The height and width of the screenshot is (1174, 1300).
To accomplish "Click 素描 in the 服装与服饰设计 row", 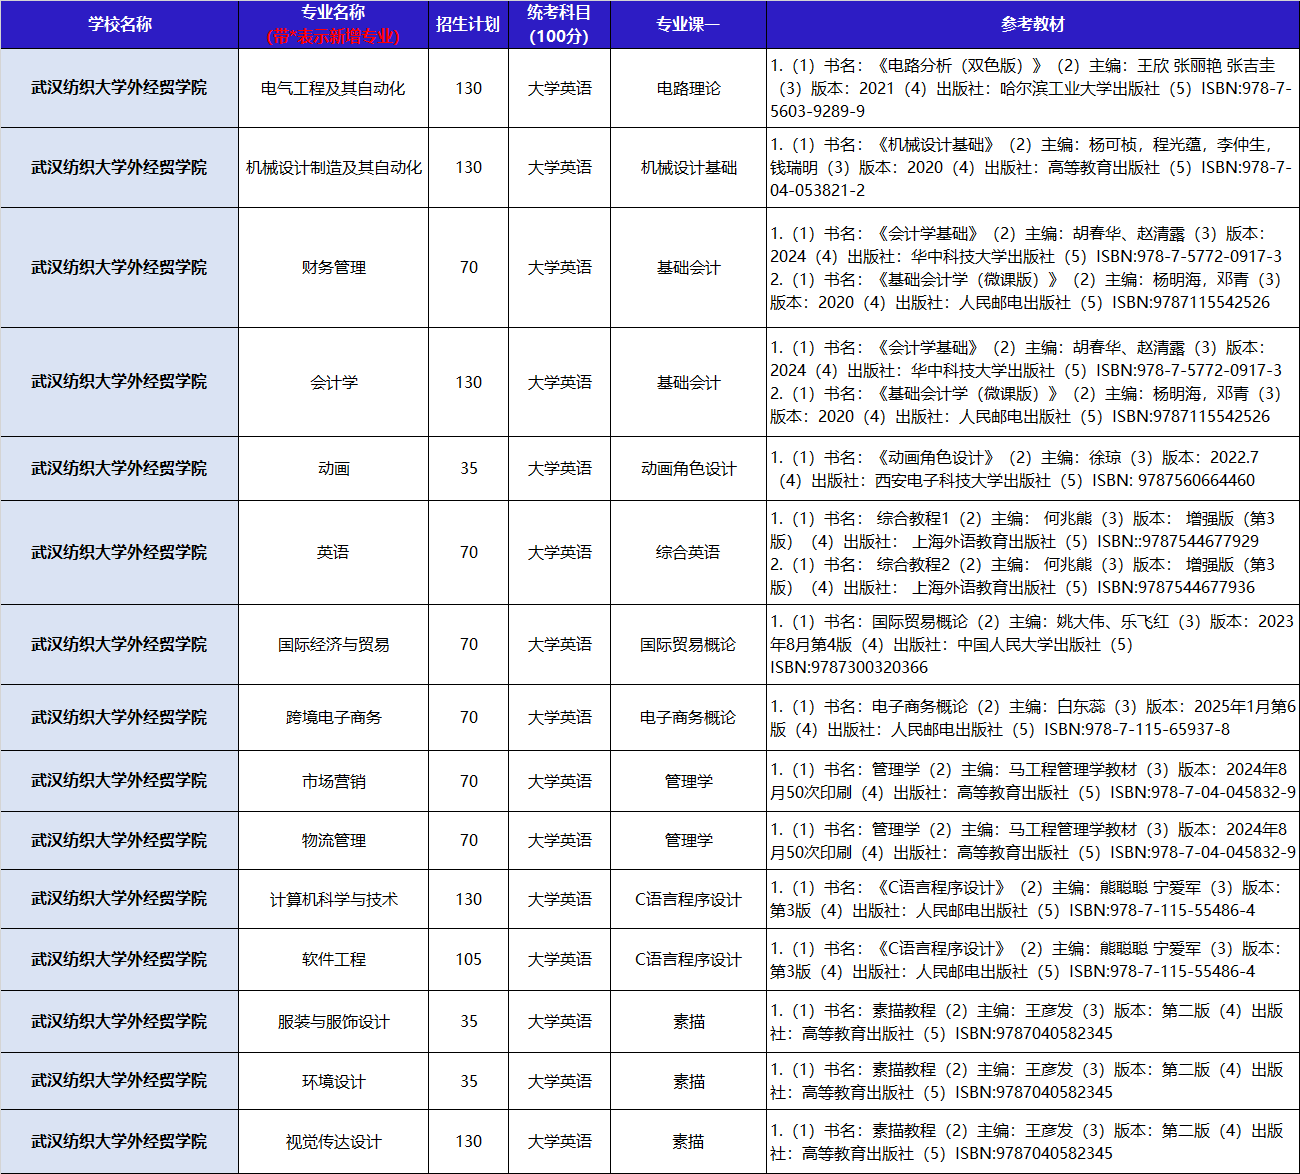I will pos(688,1021).
